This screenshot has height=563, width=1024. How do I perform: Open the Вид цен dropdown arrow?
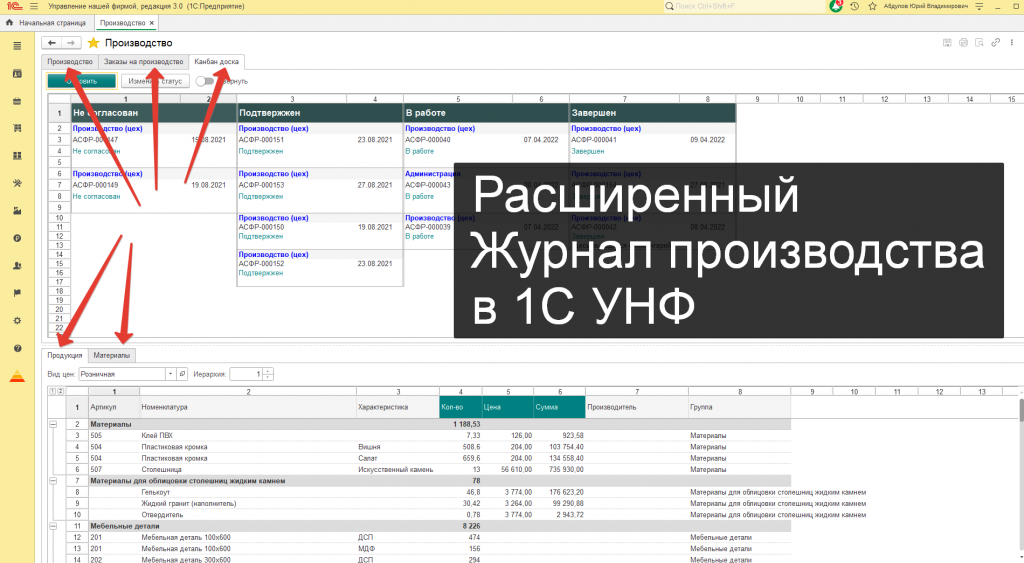(x=170, y=374)
